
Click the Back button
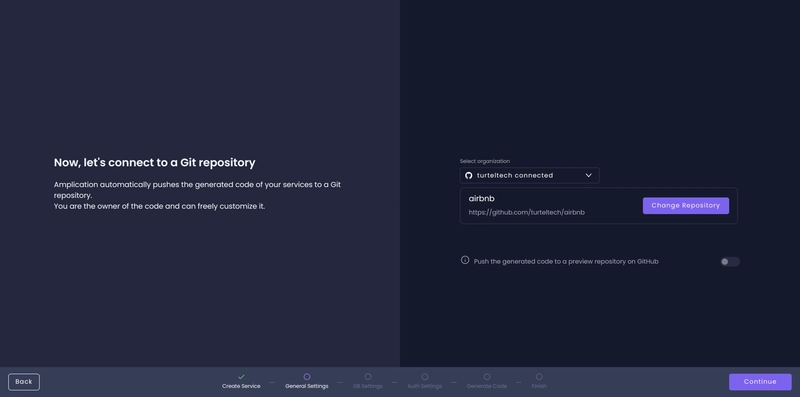coord(24,382)
